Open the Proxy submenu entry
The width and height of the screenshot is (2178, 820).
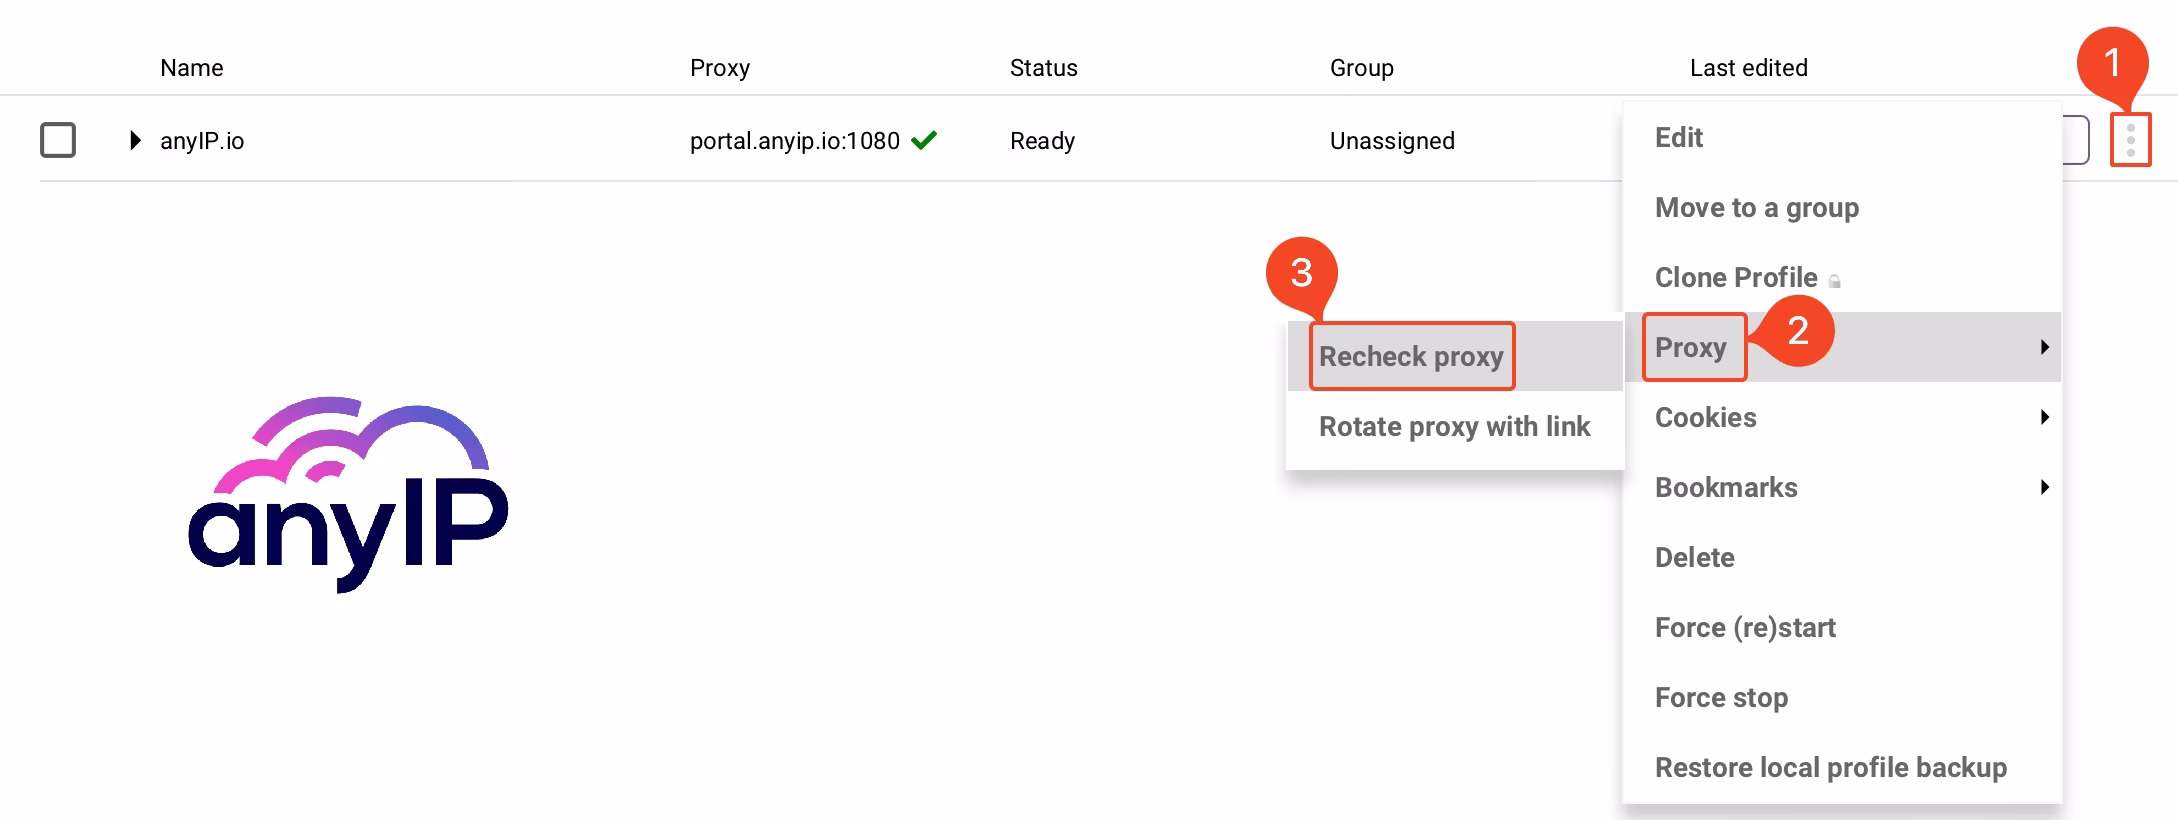pos(1842,347)
